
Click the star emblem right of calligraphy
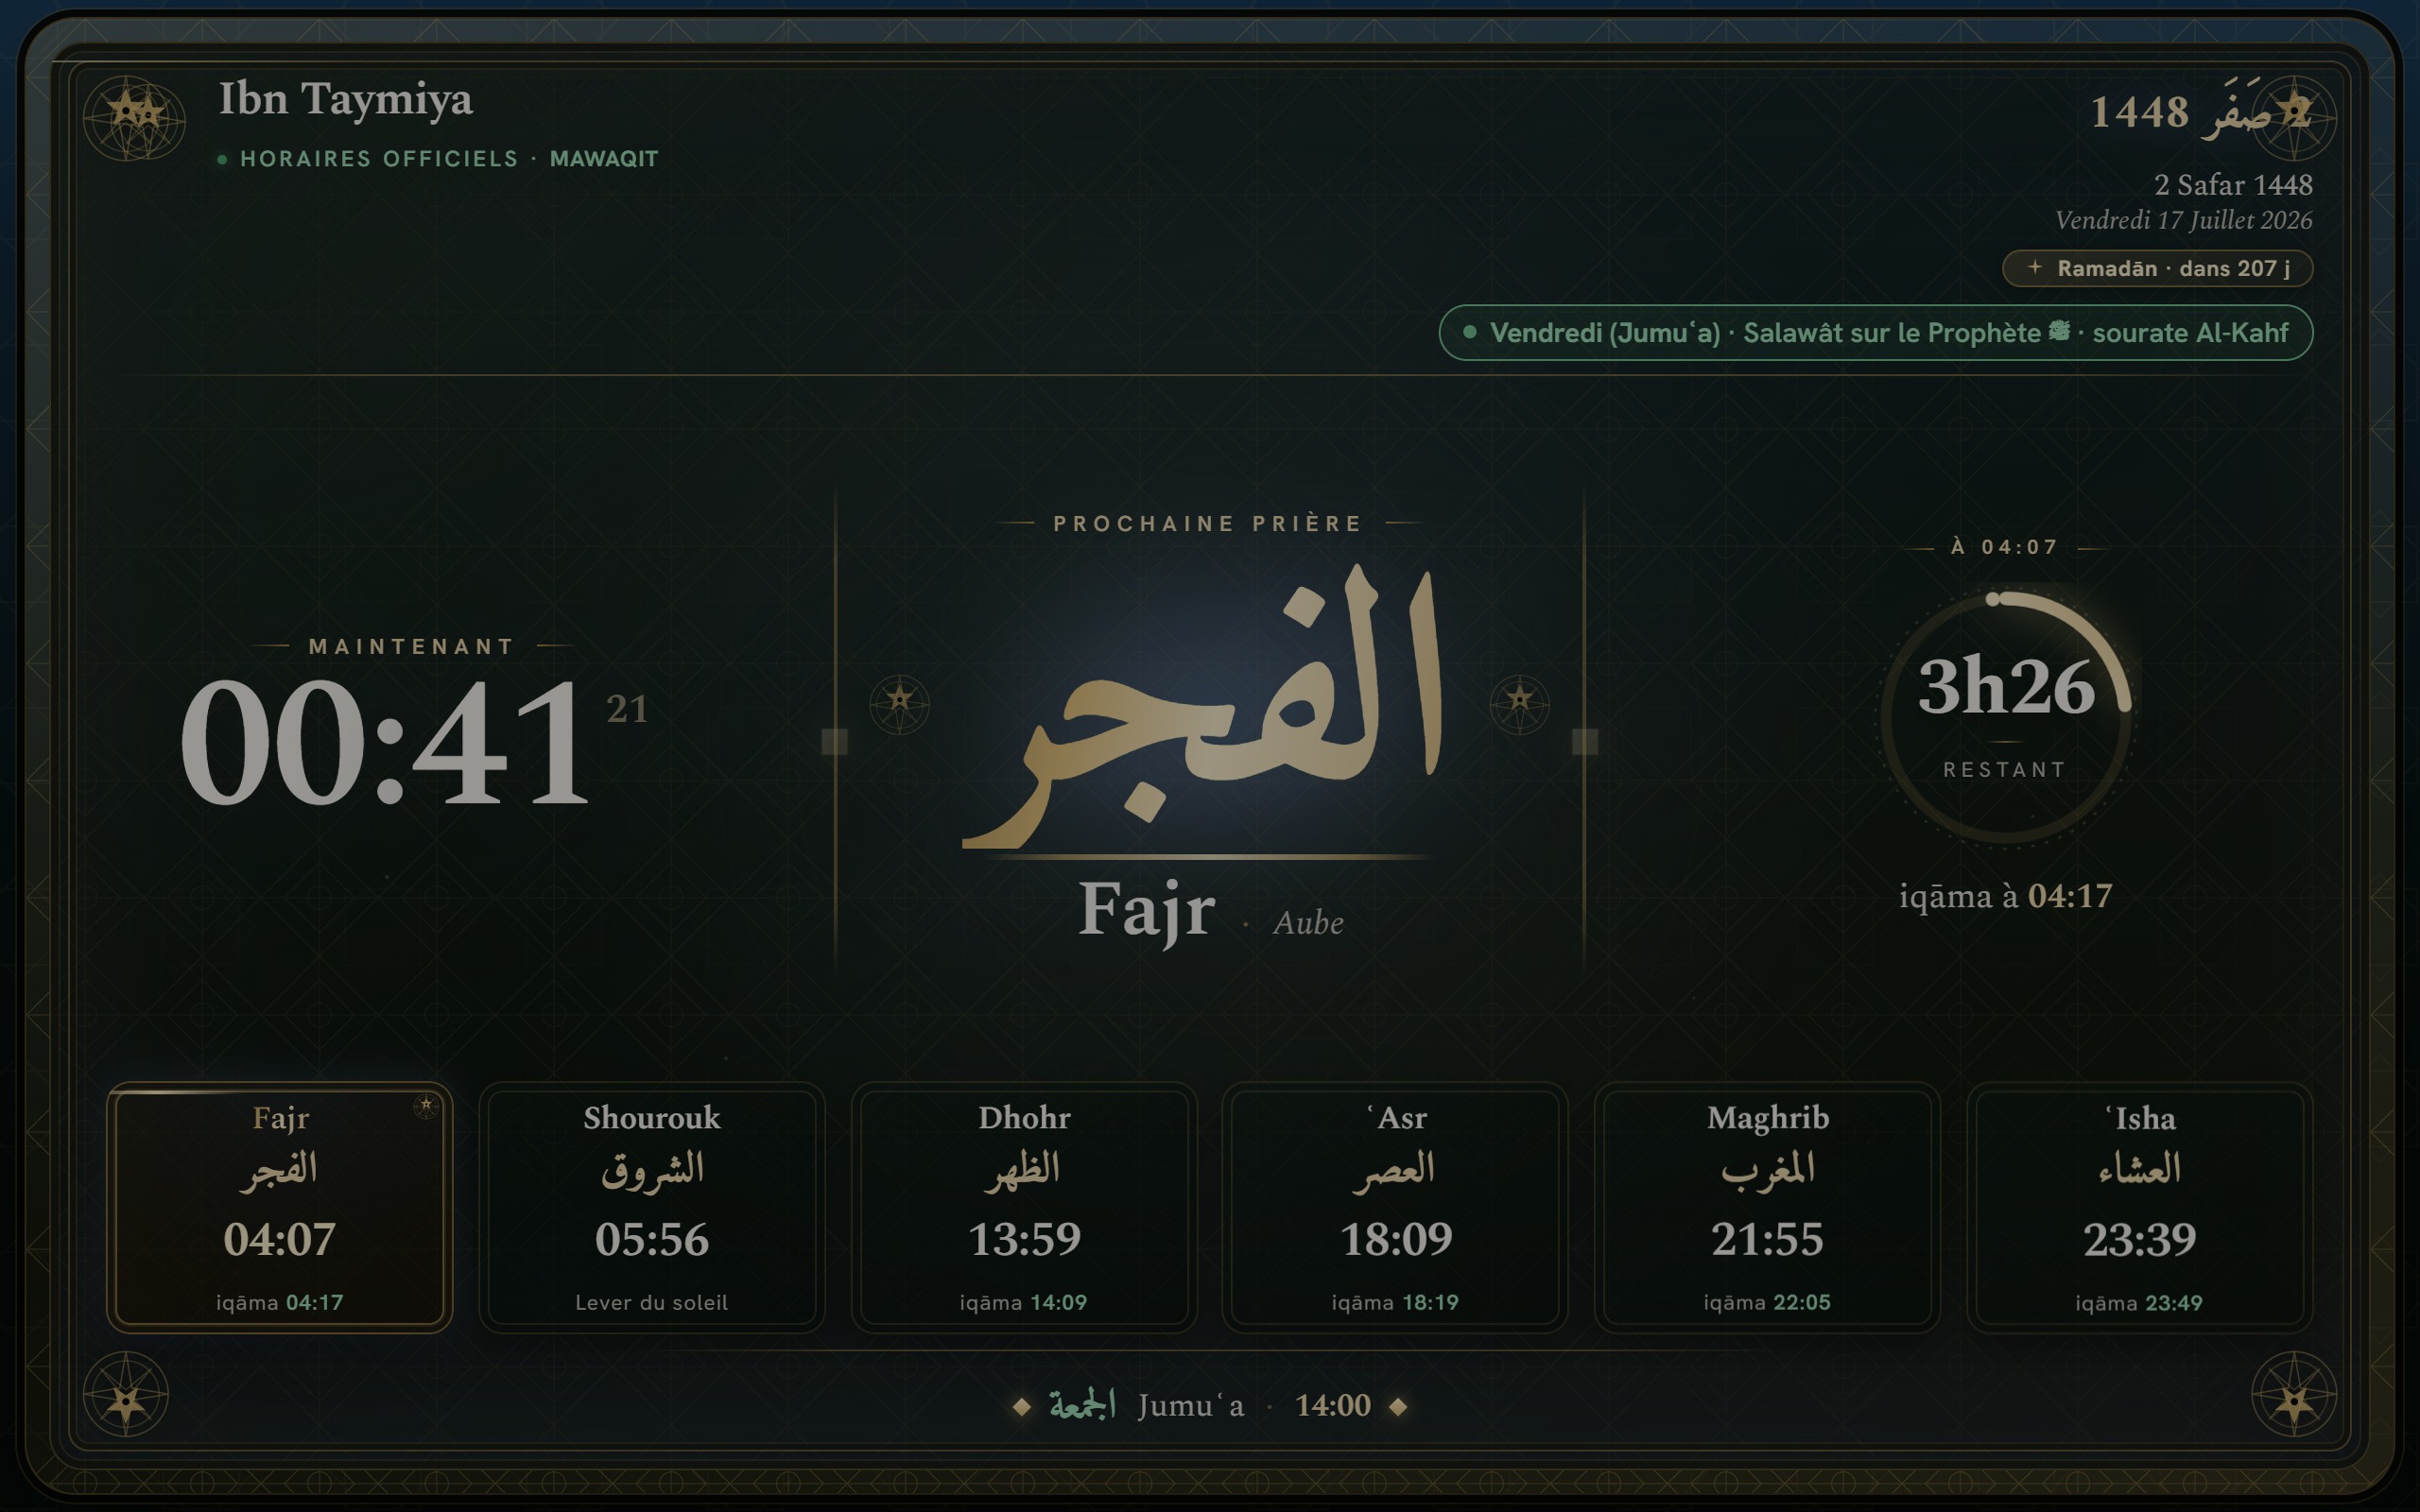pyautogui.click(x=1519, y=703)
